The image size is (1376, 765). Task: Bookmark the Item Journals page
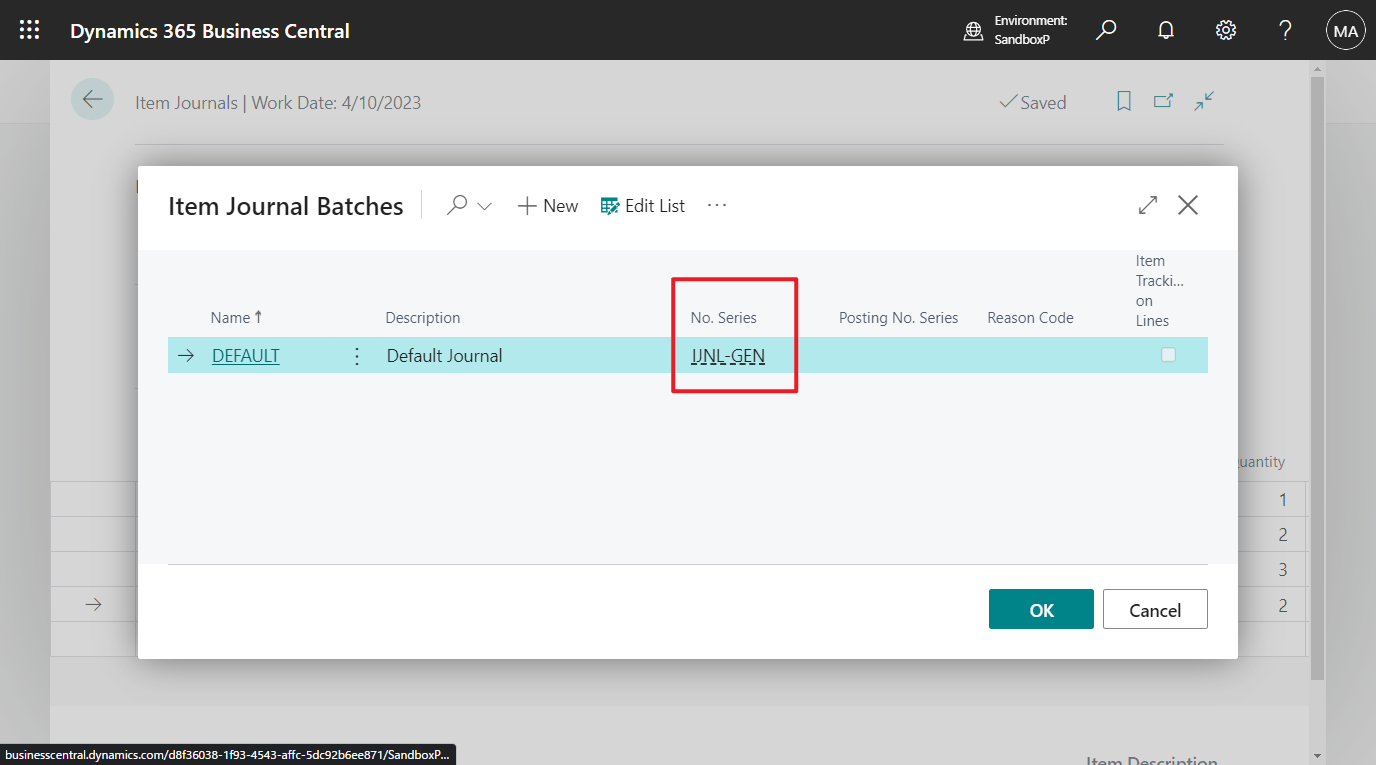click(1123, 101)
